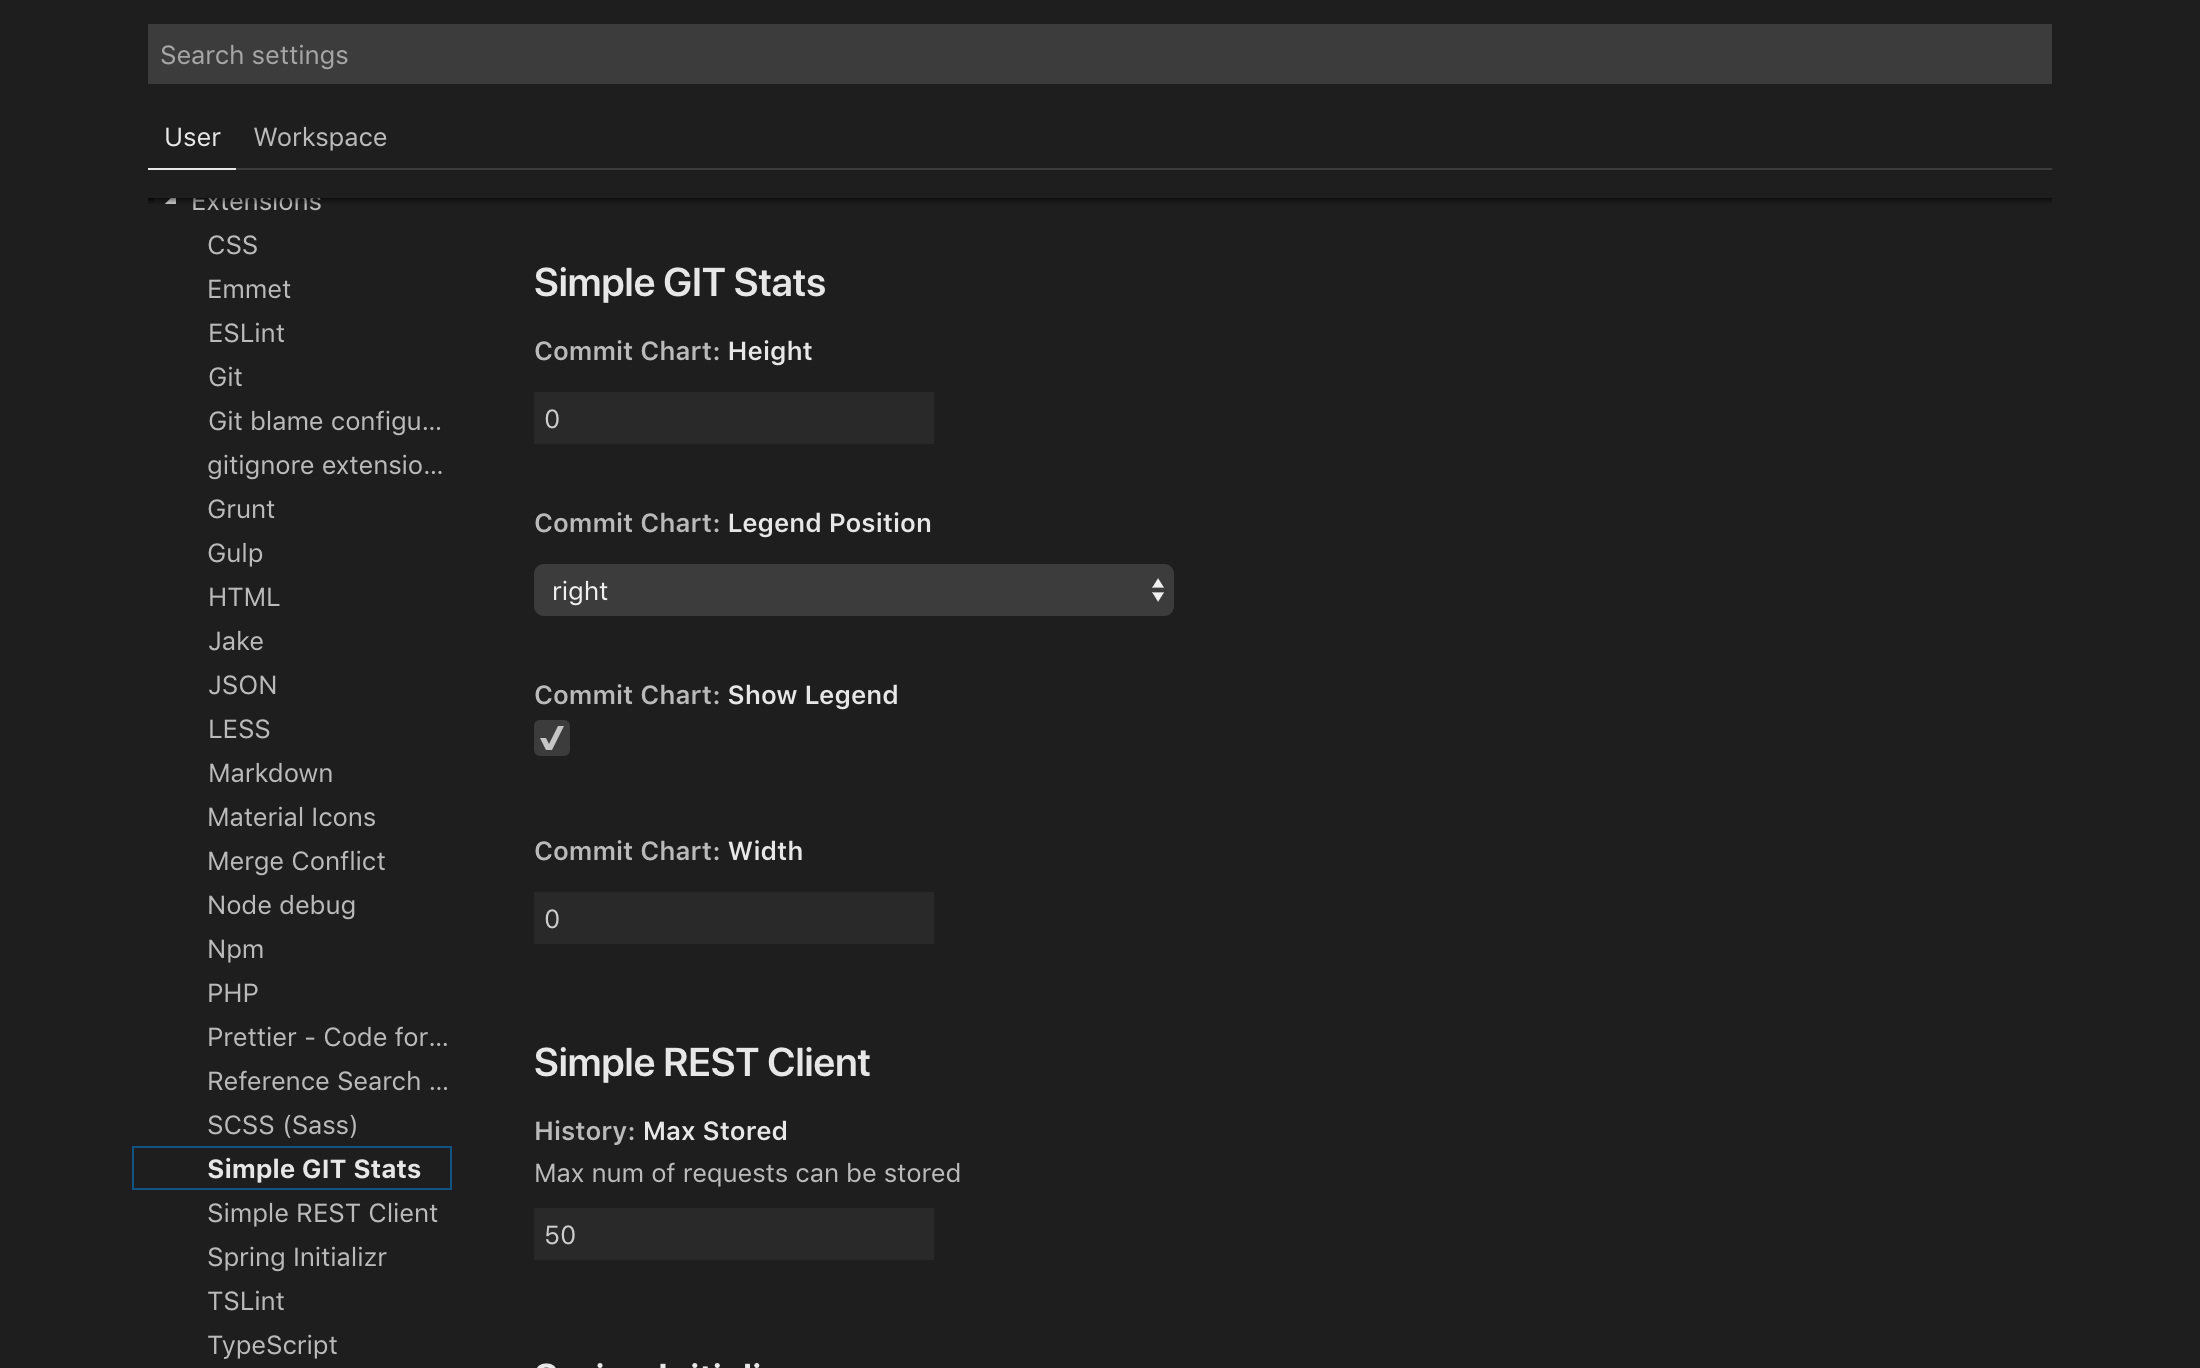2200x1368 pixels.
Task: Click the Commit Chart Width input
Action: (733, 918)
